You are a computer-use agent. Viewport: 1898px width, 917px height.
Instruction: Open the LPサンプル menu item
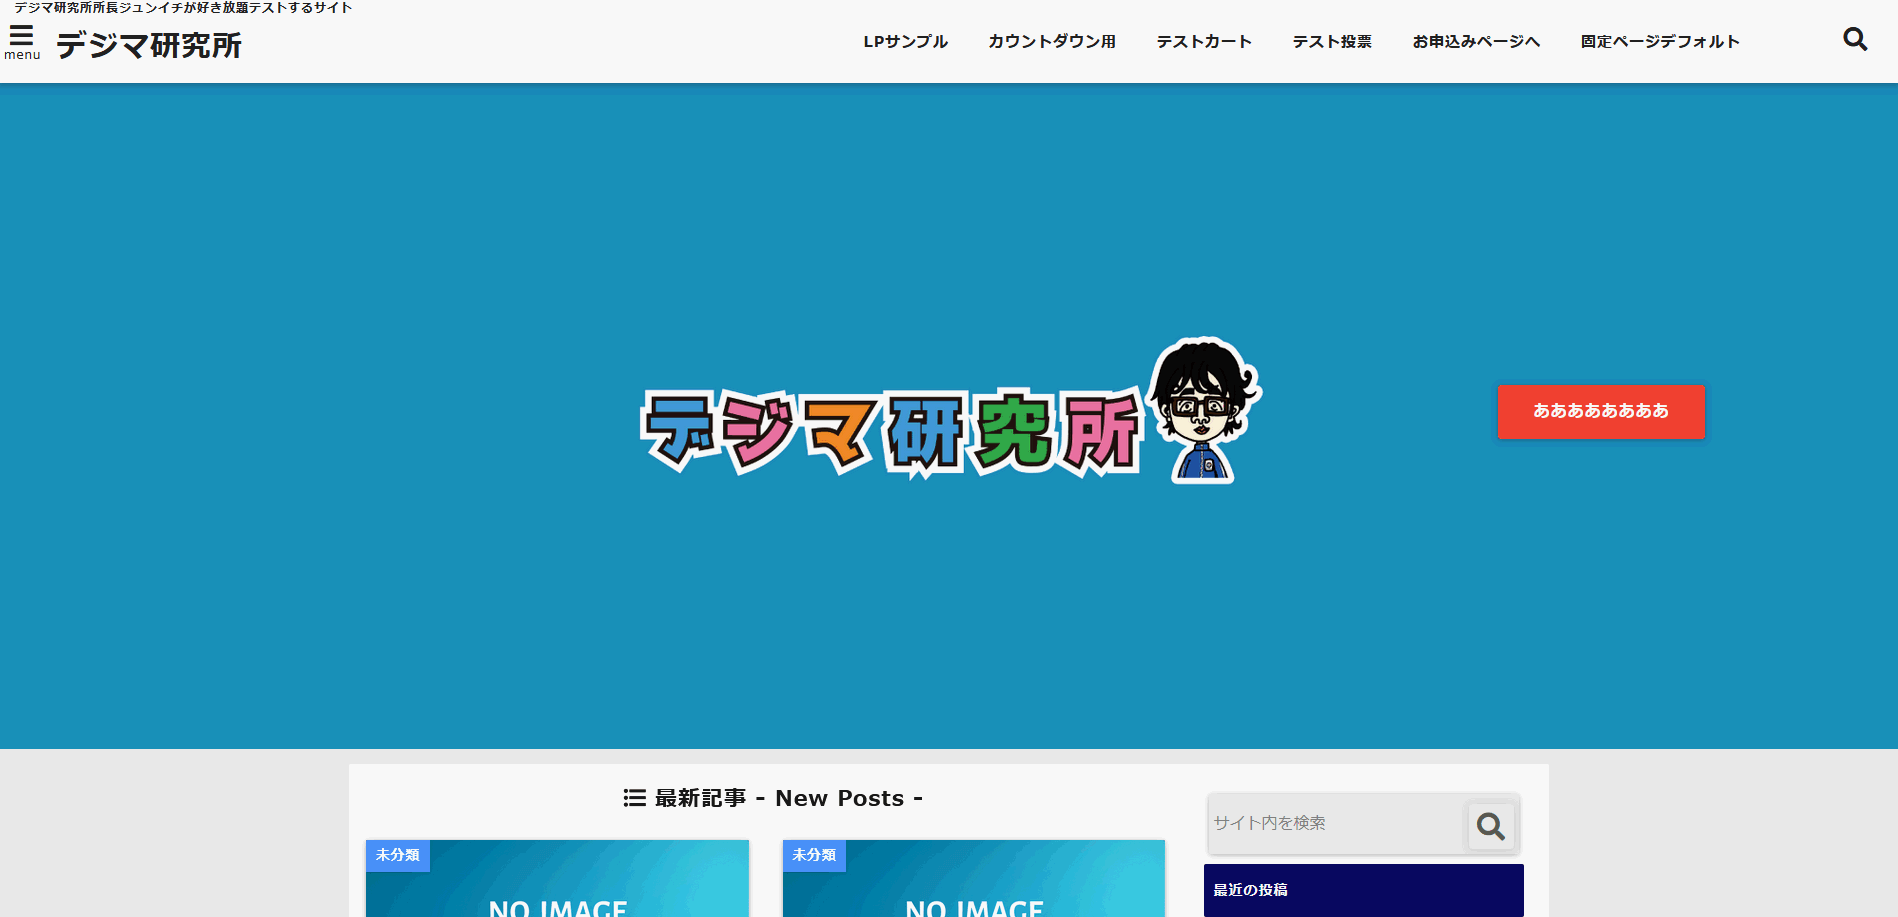(905, 42)
